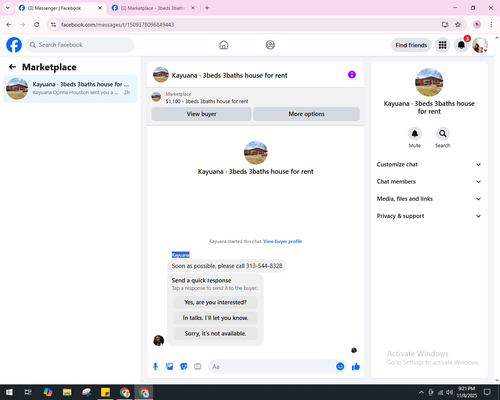Image resolution: width=500 pixels, height=400 pixels.
Task: Attach a file with the image icon
Action: (170, 367)
